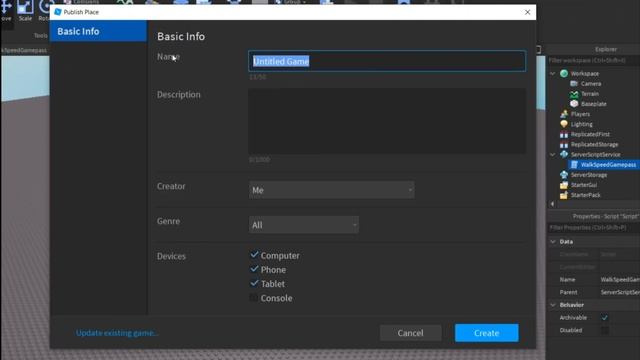640x360 pixels.
Task: Open the Genre dropdown showing All
Action: (x=304, y=225)
